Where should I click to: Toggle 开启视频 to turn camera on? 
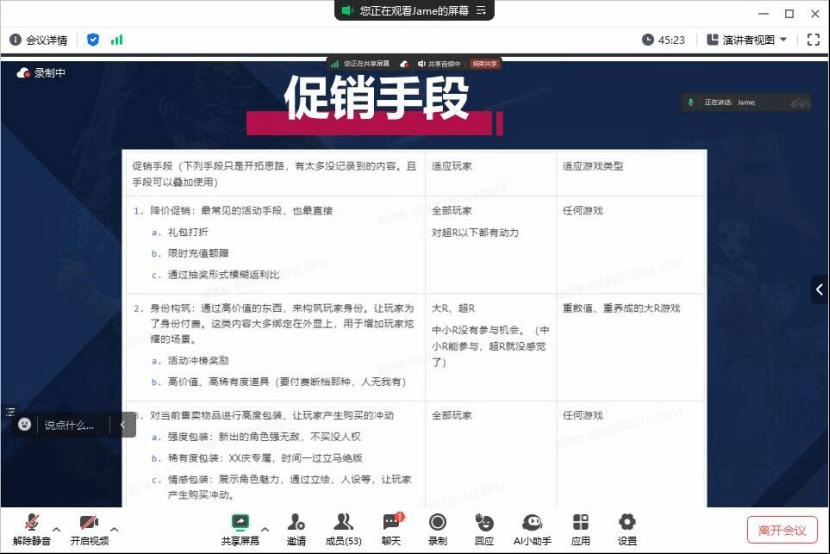[89, 527]
